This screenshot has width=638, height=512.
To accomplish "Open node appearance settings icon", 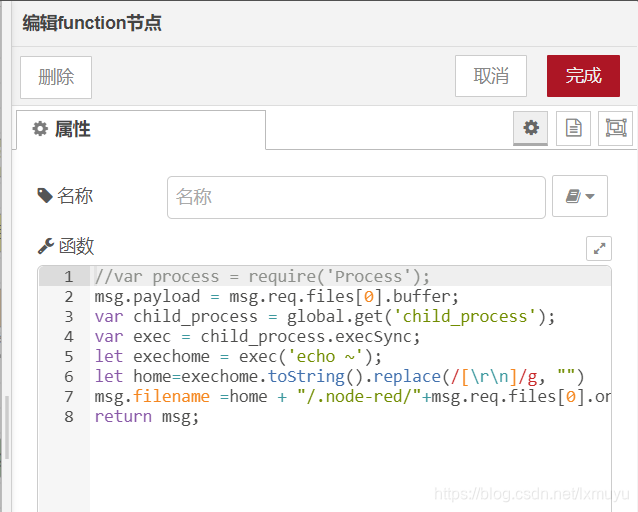I will tap(616, 128).
